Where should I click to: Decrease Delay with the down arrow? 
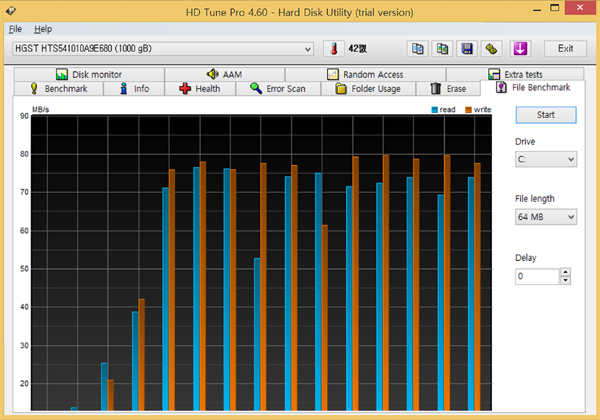pos(565,280)
